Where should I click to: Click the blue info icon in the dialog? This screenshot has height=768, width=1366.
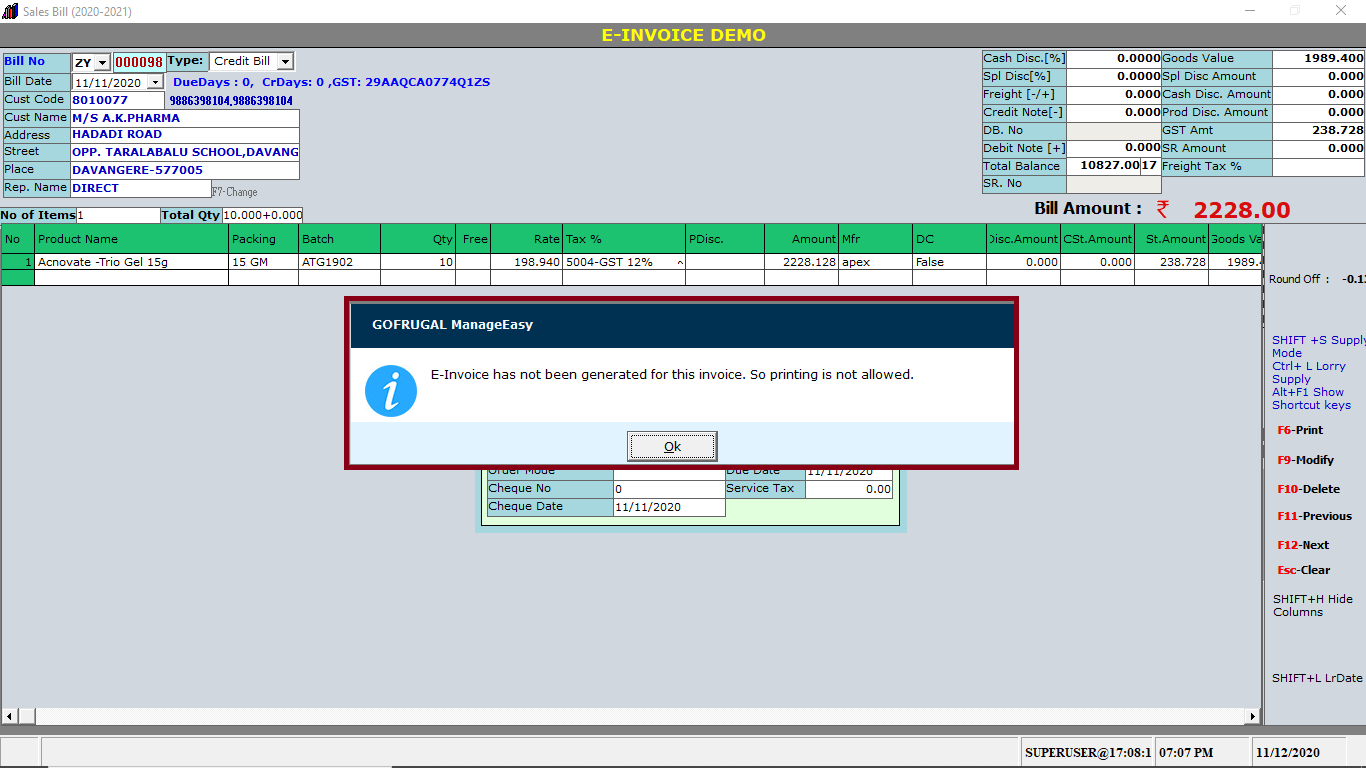[391, 391]
